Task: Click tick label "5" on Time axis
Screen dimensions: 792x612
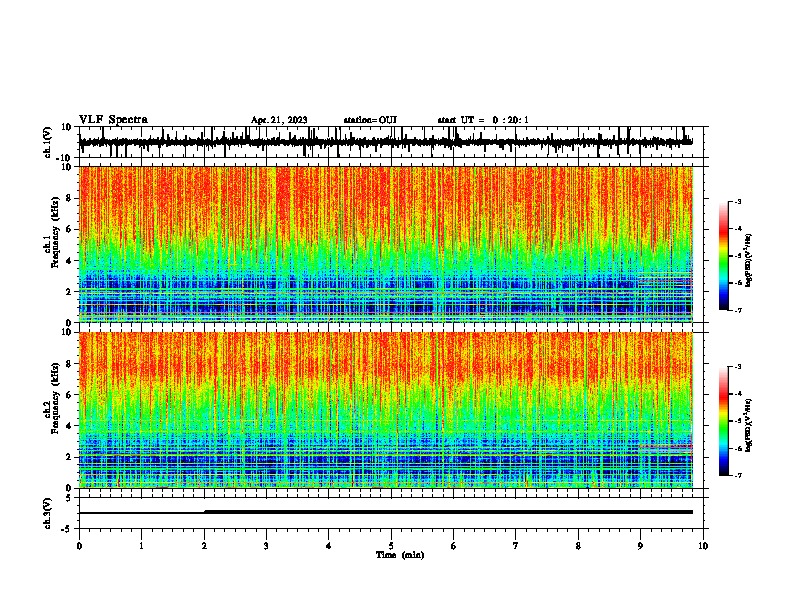Action: pos(391,546)
